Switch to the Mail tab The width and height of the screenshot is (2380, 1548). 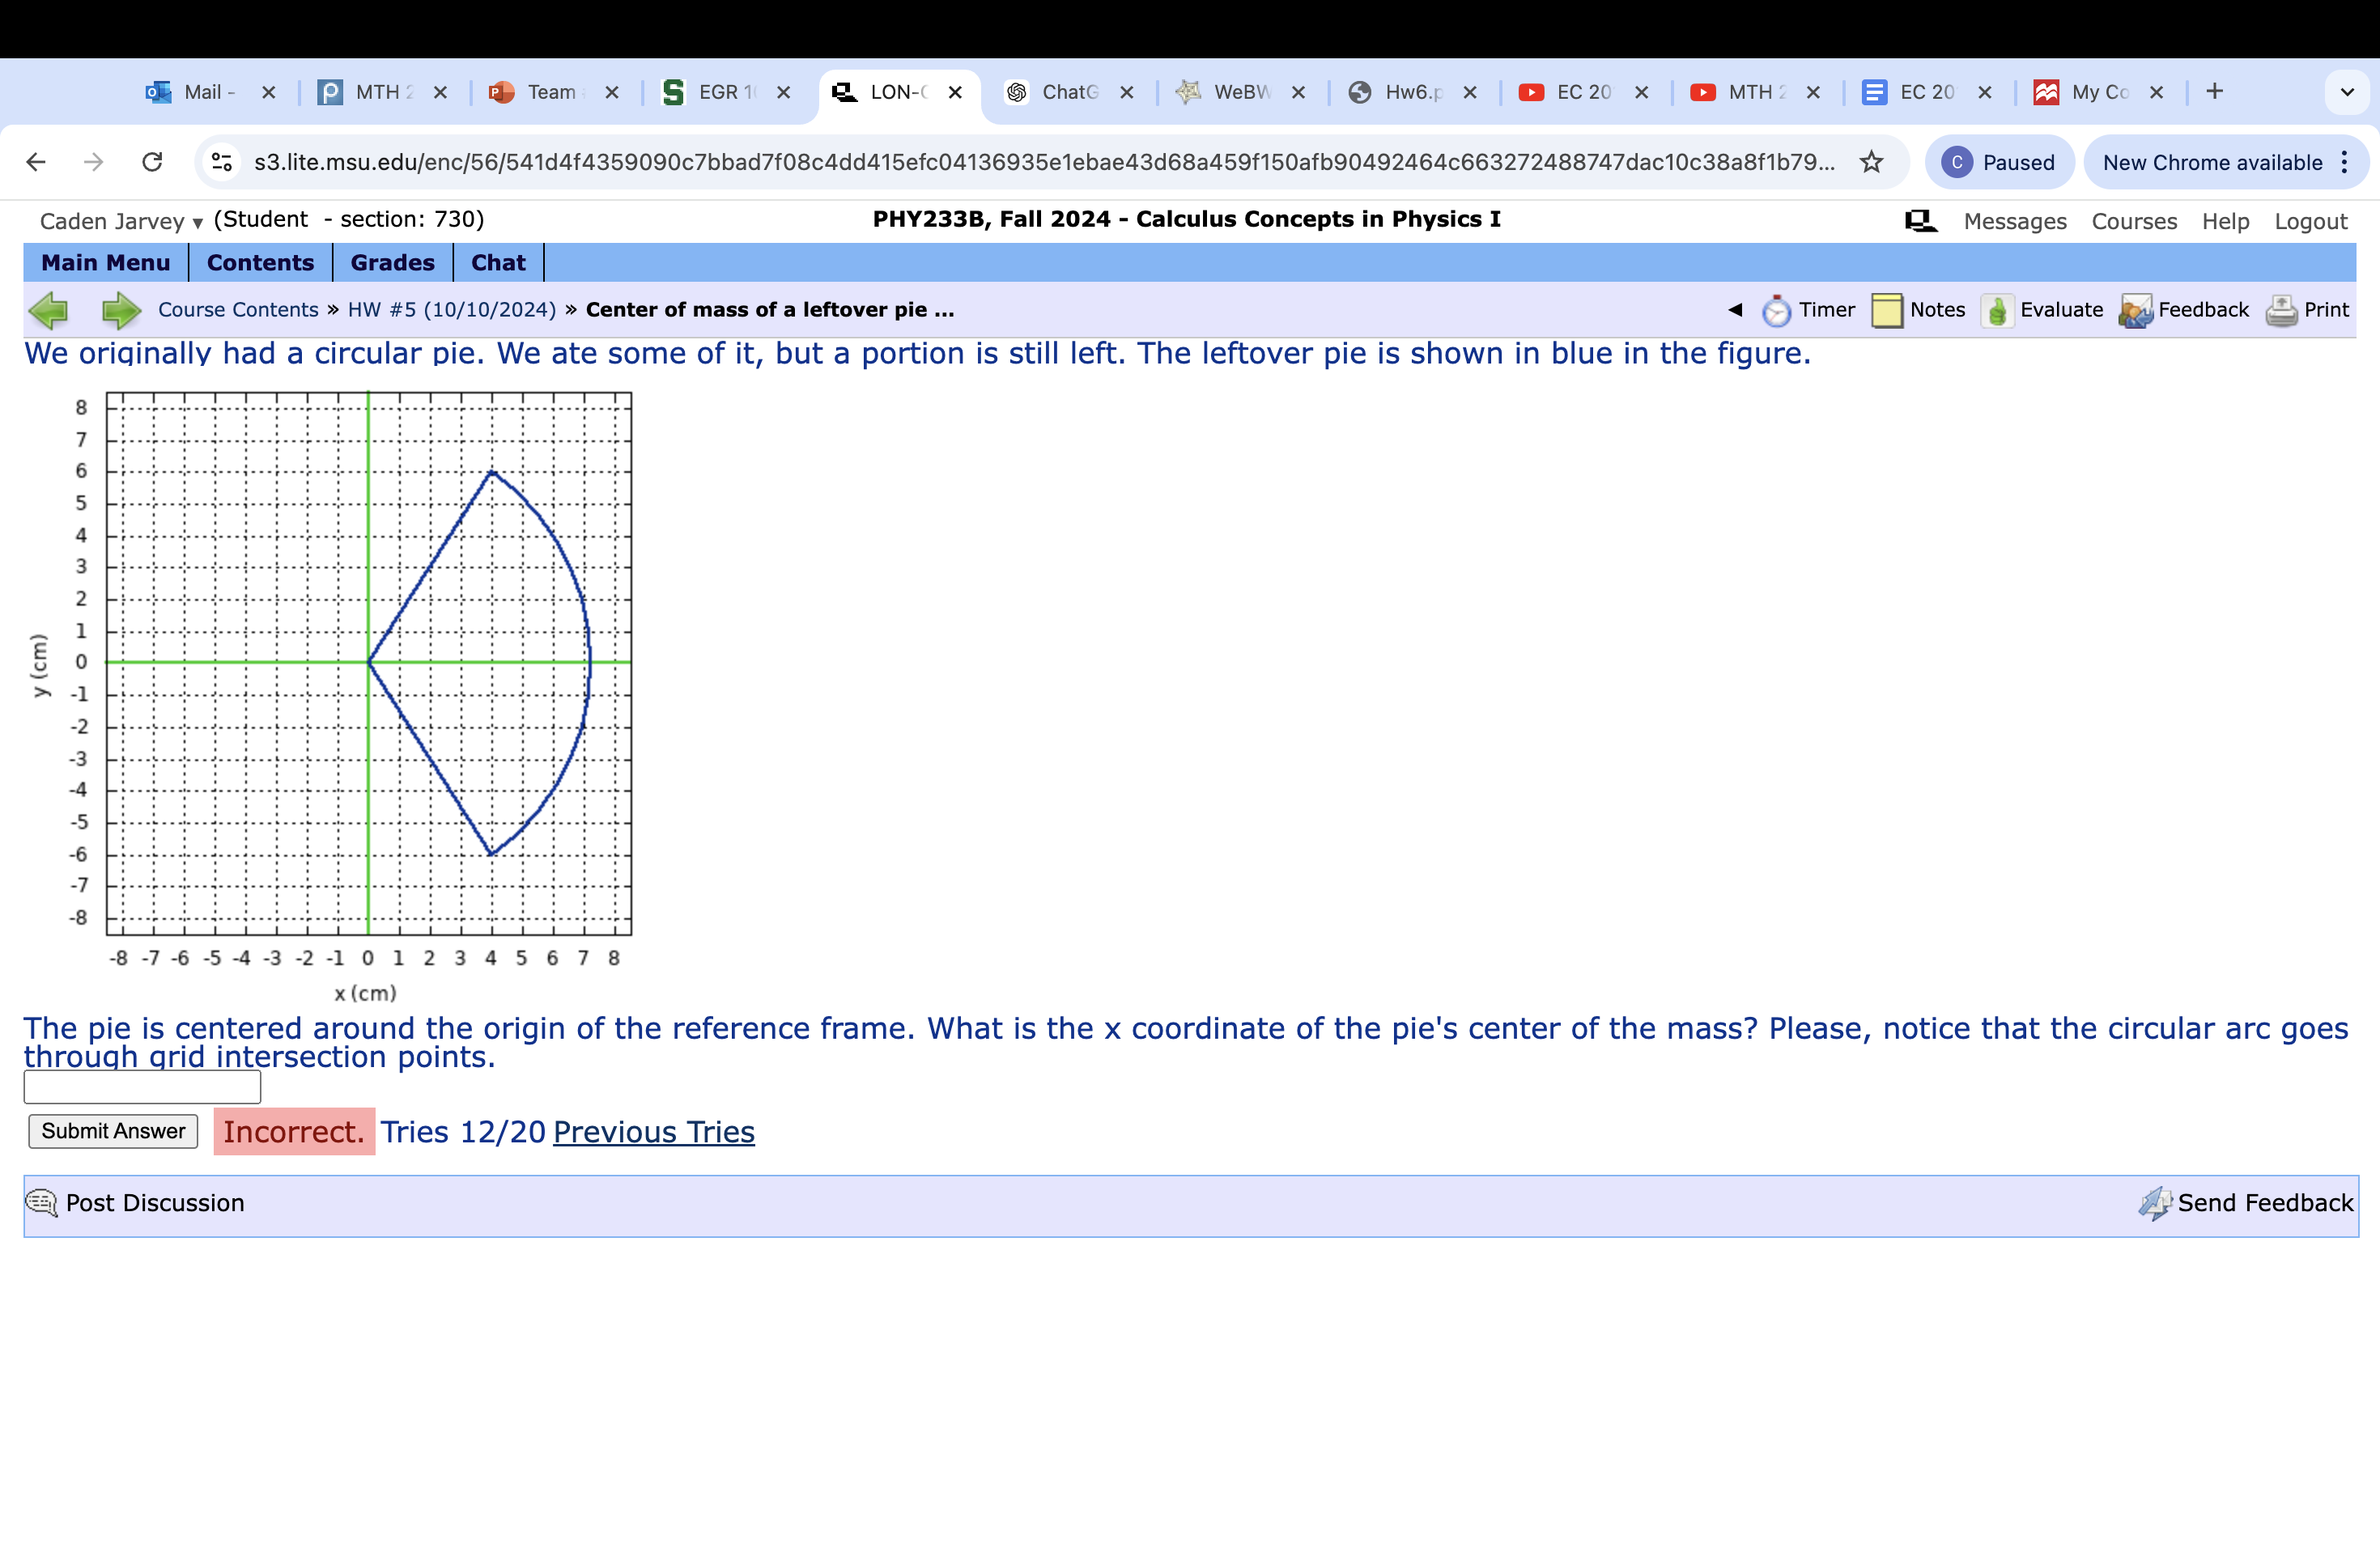pos(192,92)
